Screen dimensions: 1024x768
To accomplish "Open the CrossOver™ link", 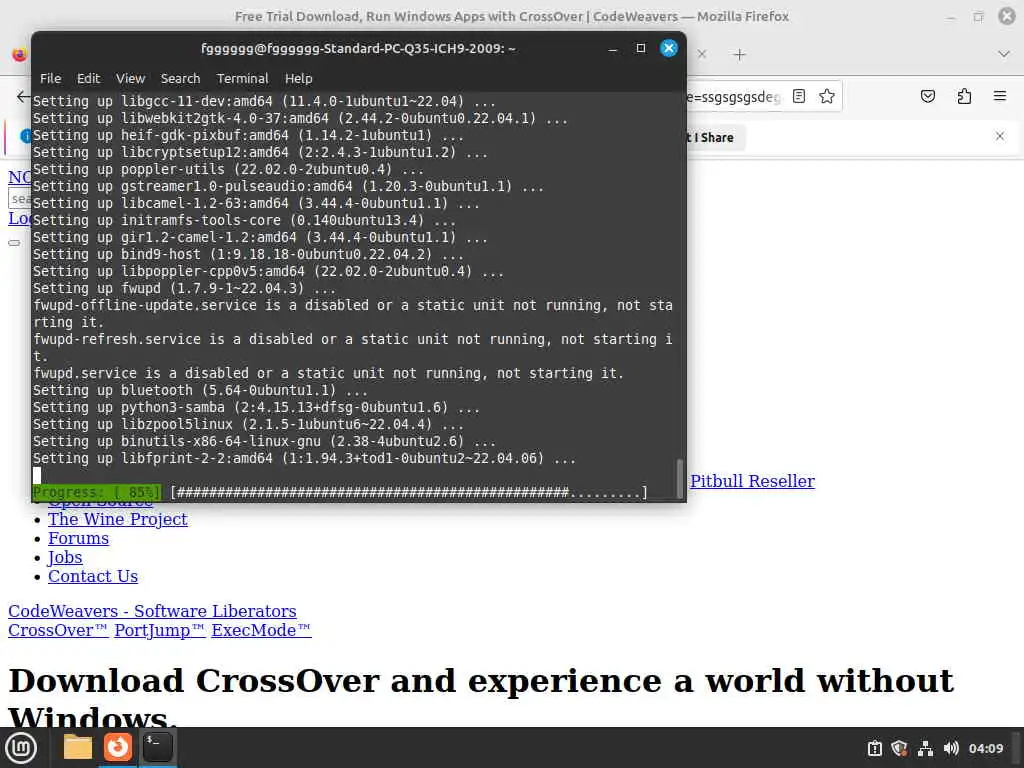I will coord(58,630).
